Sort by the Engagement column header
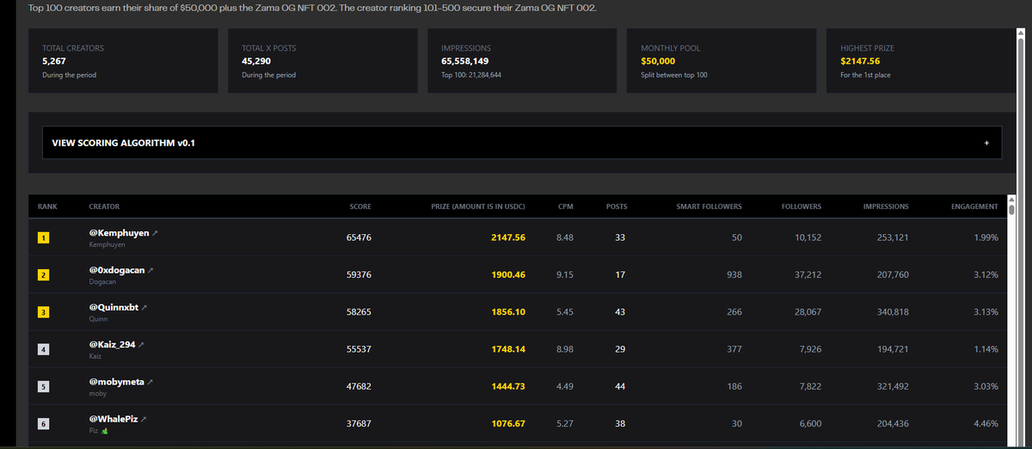The width and height of the screenshot is (1032, 449). click(x=974, y=207)
